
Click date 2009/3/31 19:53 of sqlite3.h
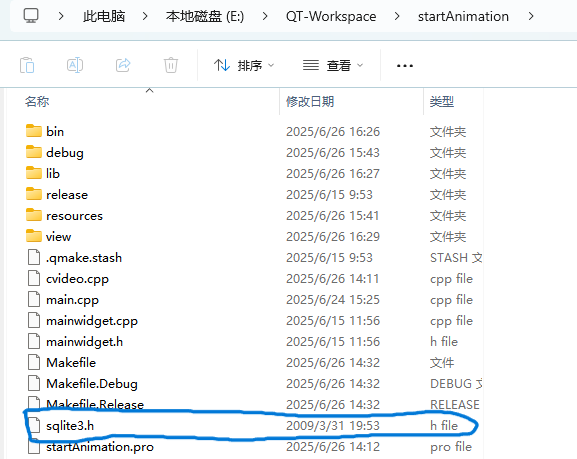click(x=333, y=426)
